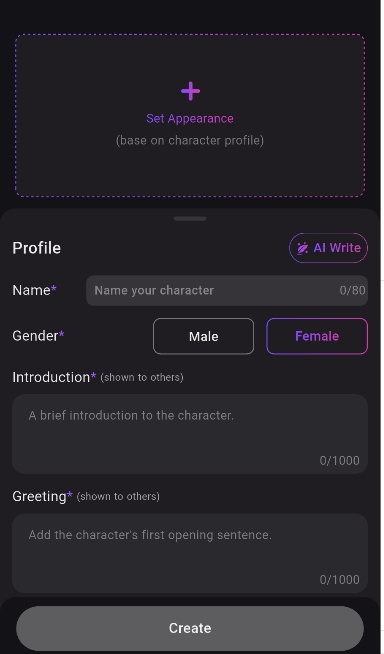Click the Gender field label
This screenshot has height=654, width=384.
38,336
